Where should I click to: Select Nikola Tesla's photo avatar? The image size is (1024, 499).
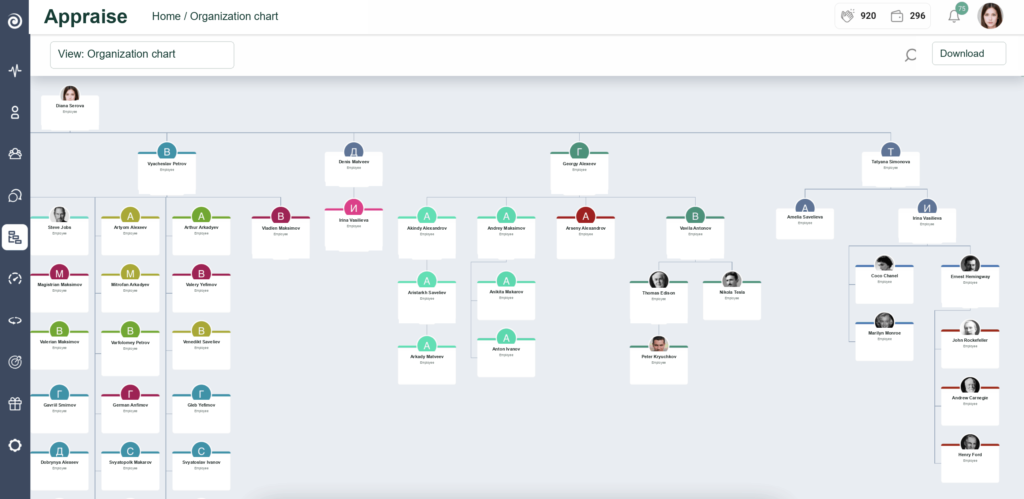click(x=731, y=280)
